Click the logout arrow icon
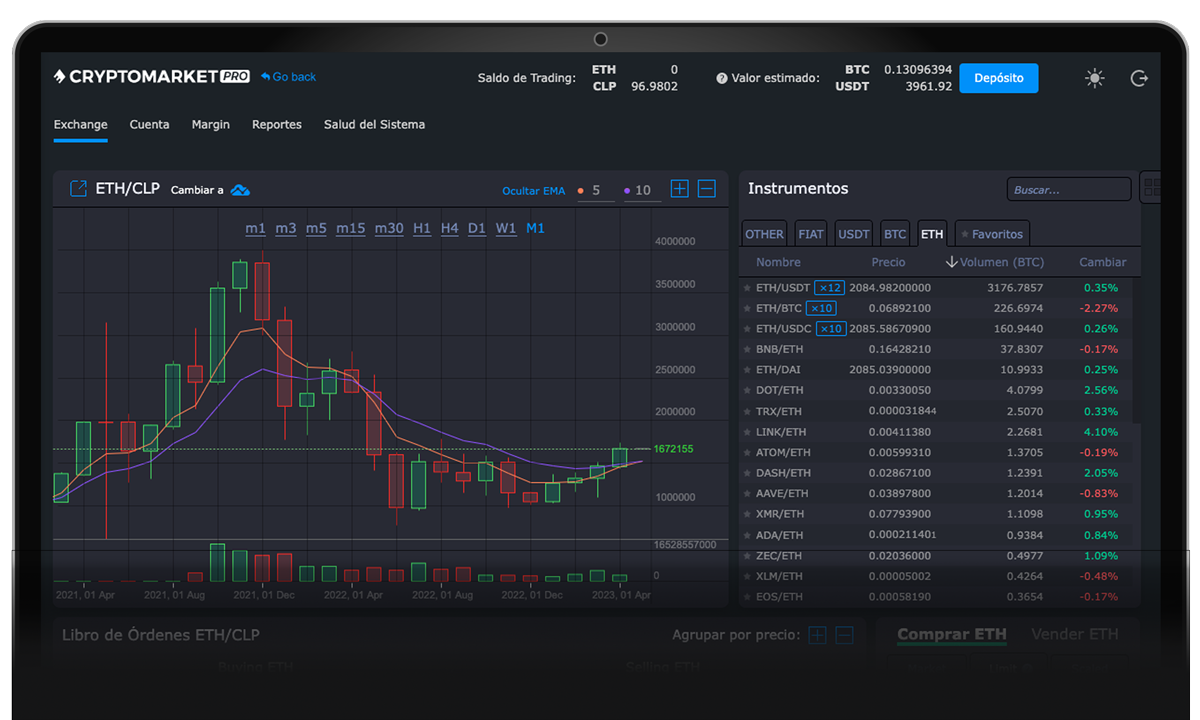The width and height of the screenshot is (1200, 720). coord(1139,78)
